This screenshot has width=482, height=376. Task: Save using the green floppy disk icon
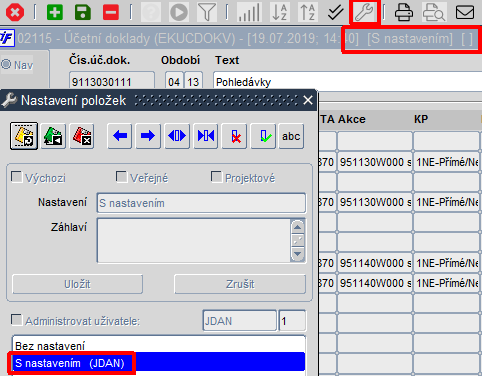click(x=83, y=12)
